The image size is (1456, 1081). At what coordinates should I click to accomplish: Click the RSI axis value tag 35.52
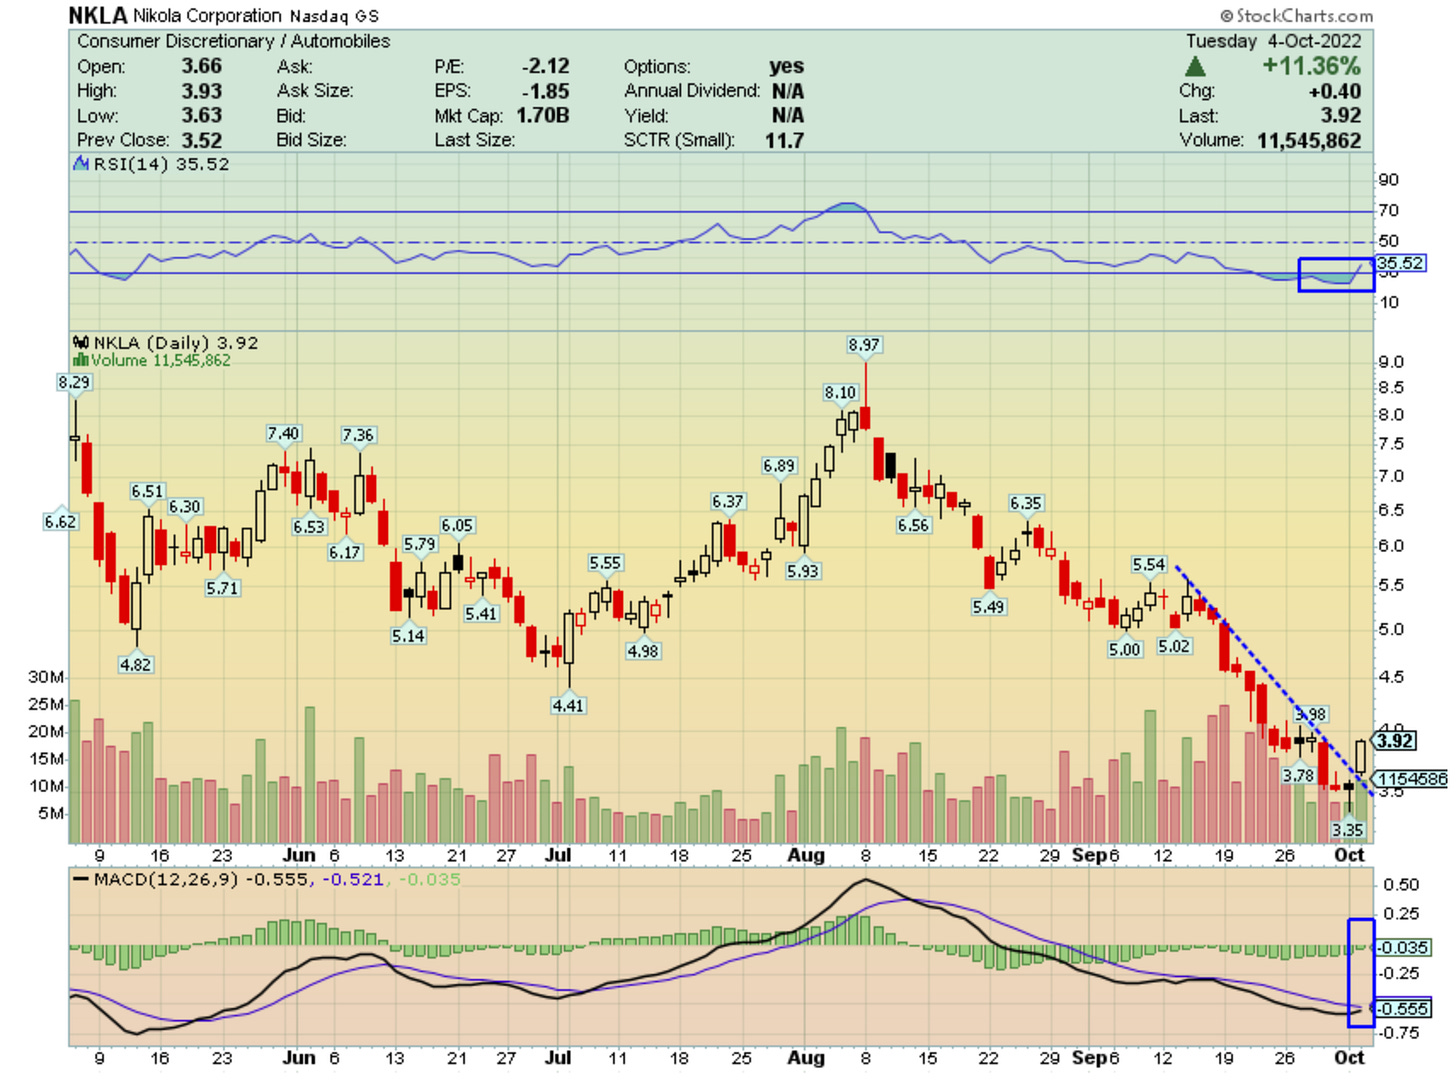pyautogui.click(x=1400, y=263)
